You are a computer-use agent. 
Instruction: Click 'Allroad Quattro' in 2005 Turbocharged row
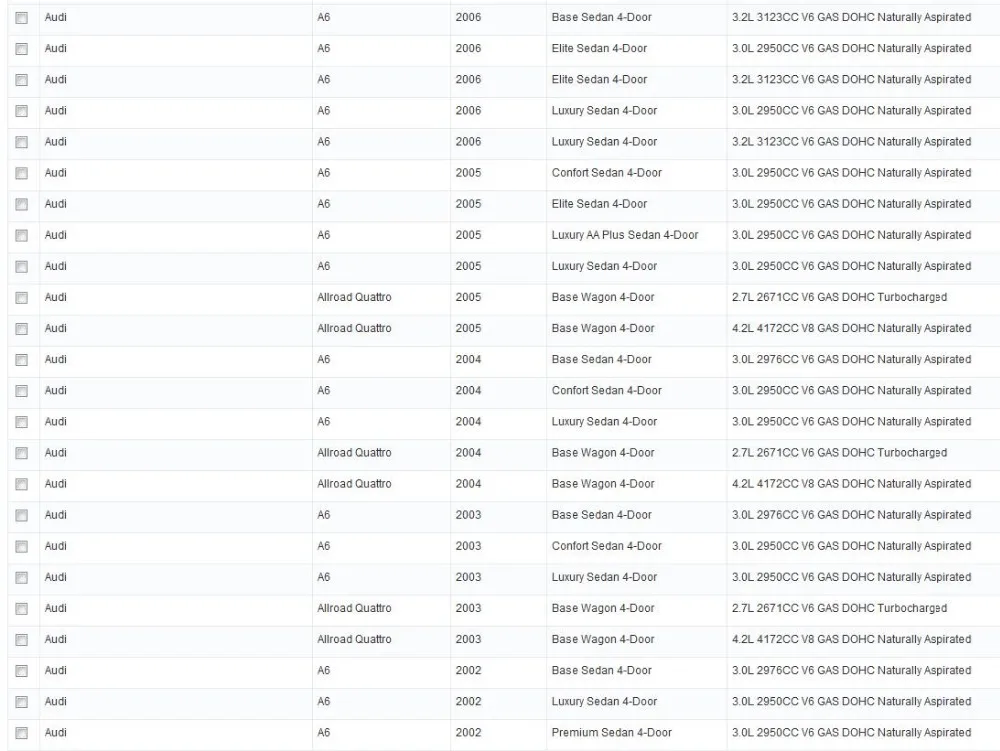click(x=355, y=297)
